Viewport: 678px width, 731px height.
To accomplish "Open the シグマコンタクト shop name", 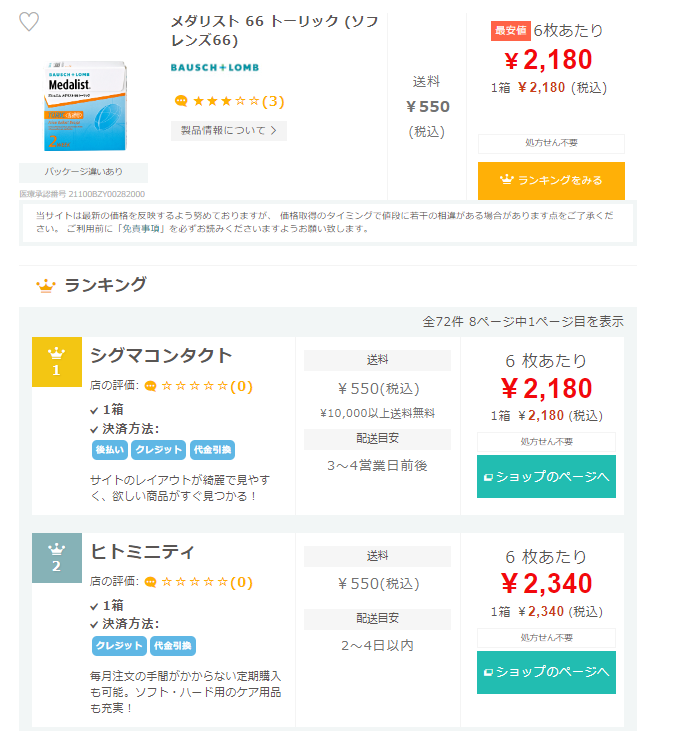I will [161, 355].
